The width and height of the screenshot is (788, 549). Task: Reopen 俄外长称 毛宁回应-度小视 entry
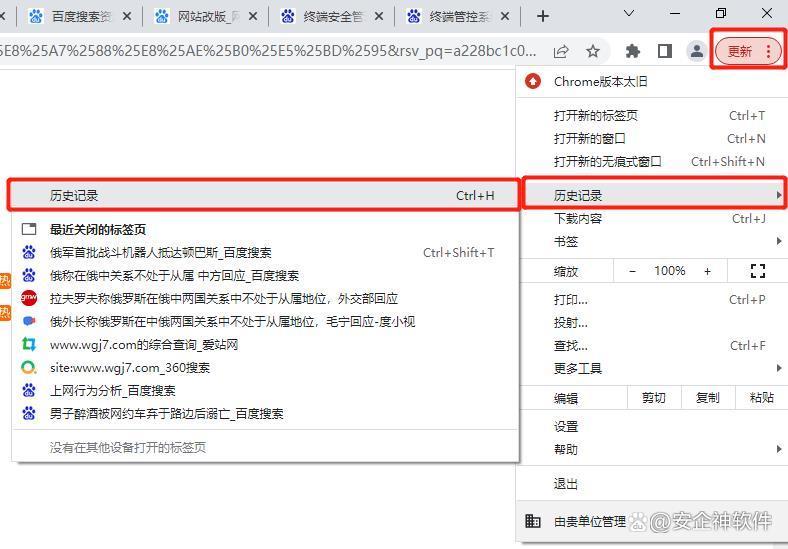265,322
